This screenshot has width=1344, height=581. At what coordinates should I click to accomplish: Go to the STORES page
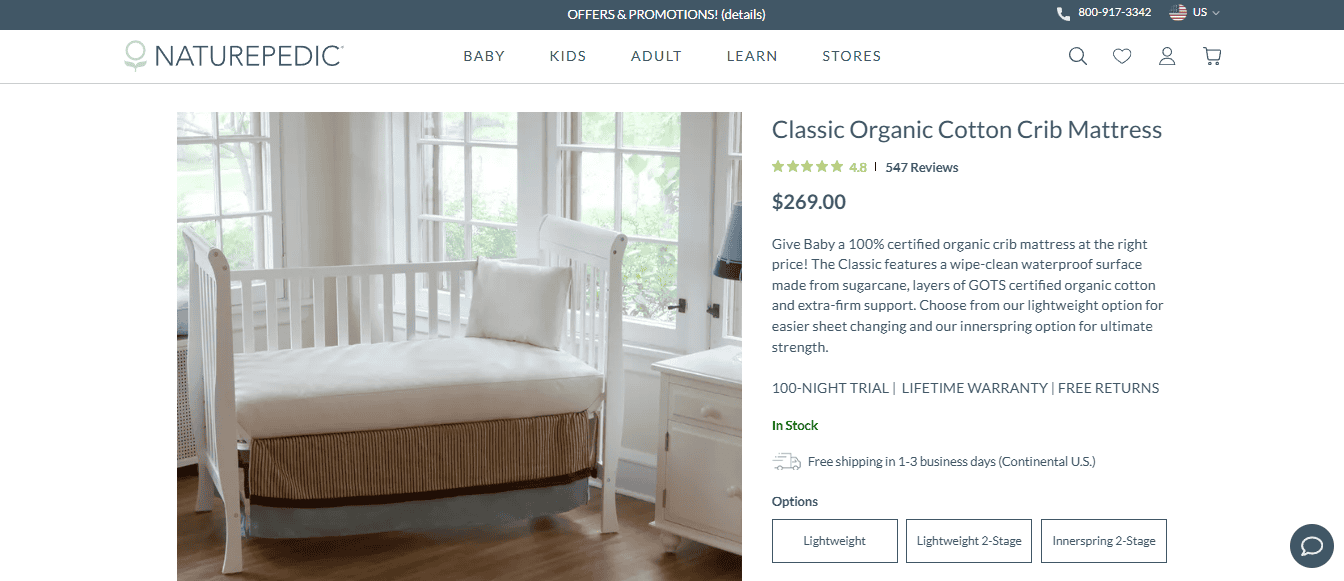[851, 56]
